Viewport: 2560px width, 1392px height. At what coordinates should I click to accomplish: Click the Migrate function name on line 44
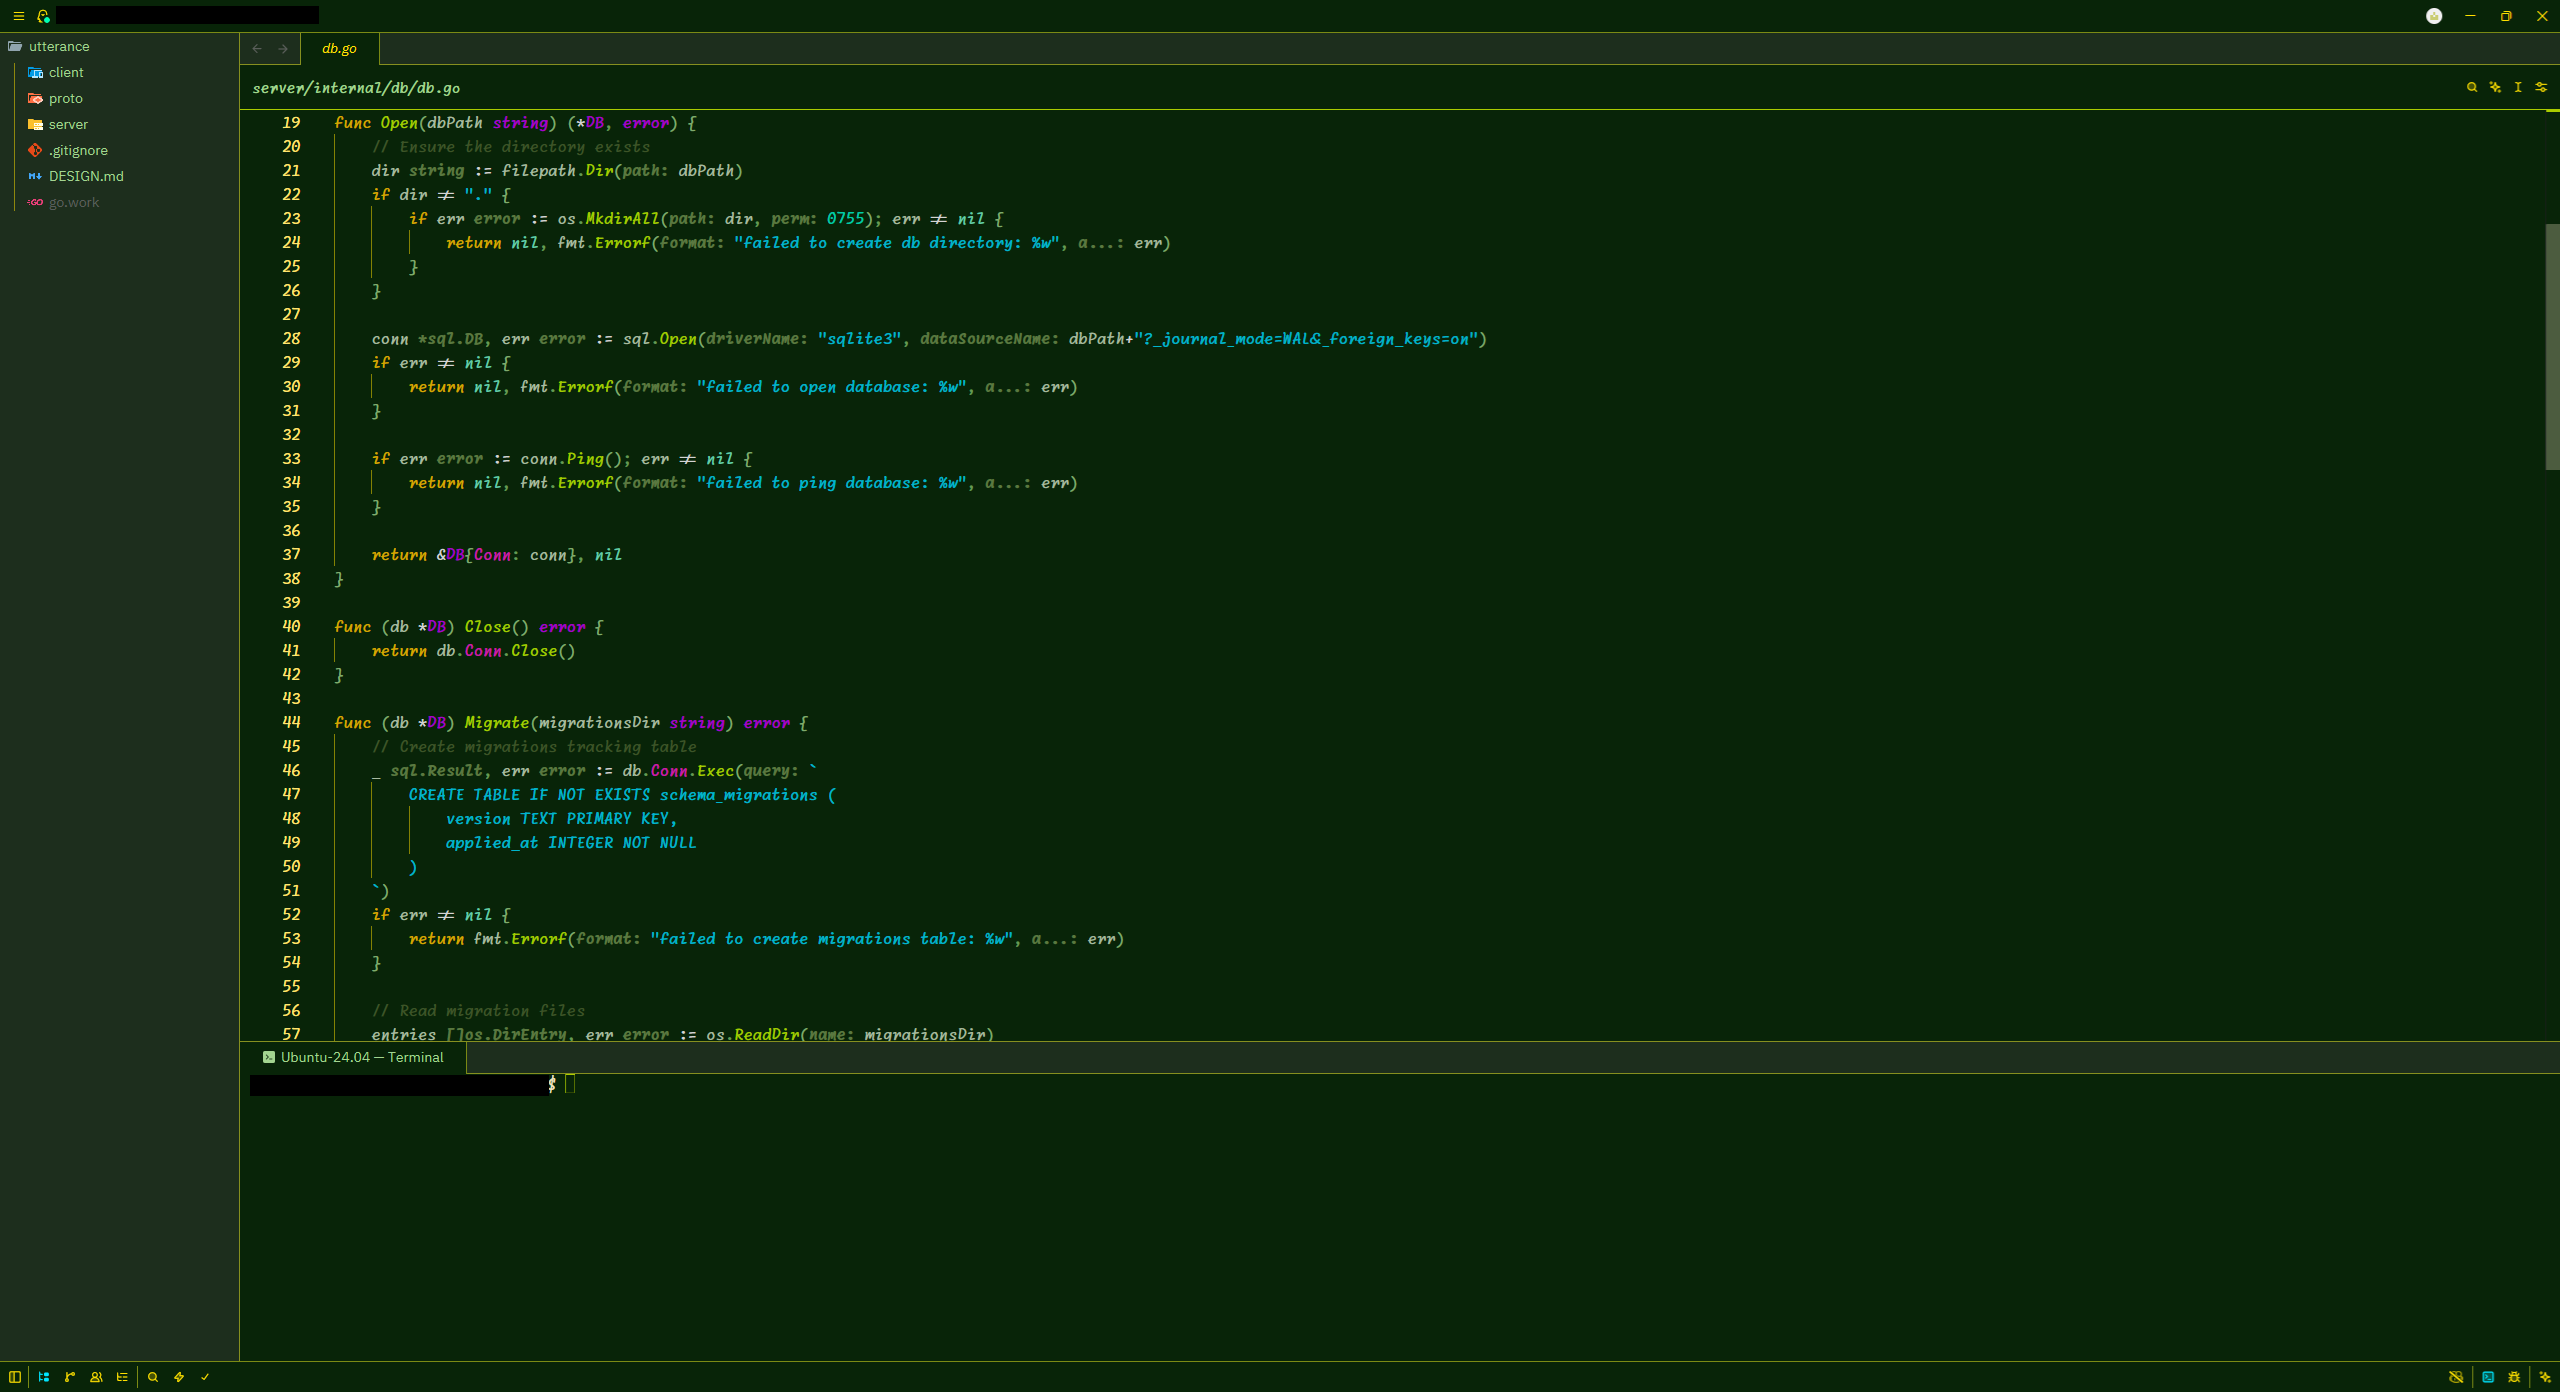tap(496, 722)
